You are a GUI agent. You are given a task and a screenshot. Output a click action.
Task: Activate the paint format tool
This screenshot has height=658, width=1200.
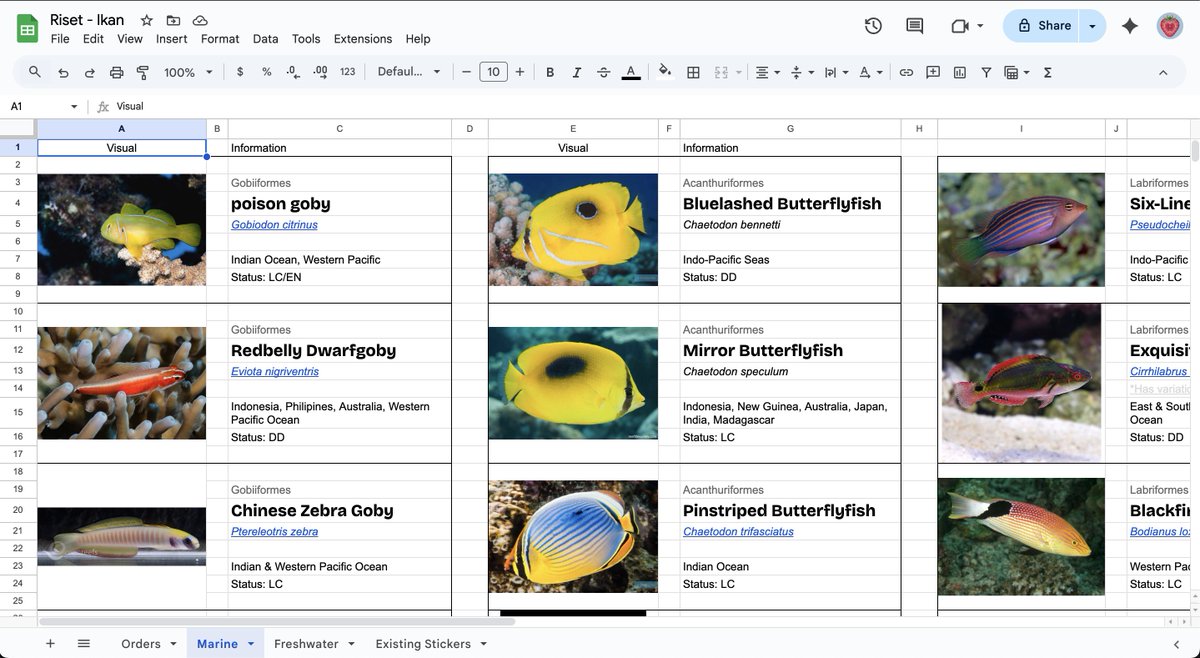[142, 72]
